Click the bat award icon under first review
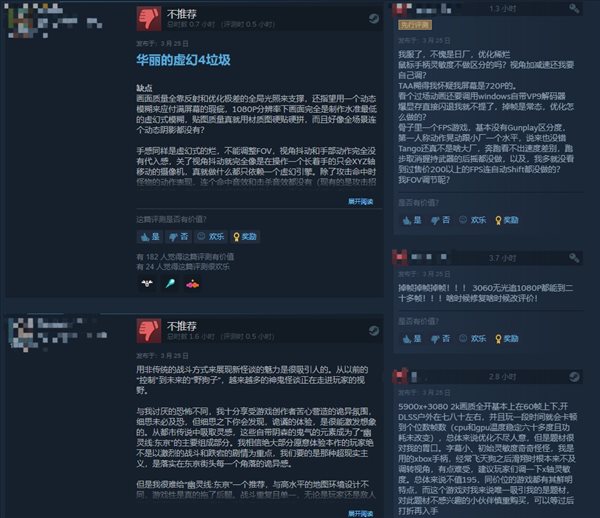 (x=147, y=283)
